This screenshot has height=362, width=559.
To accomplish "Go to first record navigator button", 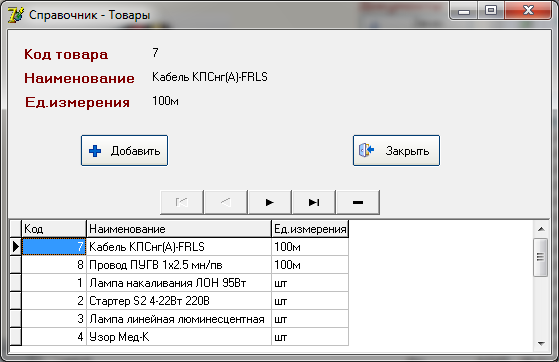I will tap(182, 202).
